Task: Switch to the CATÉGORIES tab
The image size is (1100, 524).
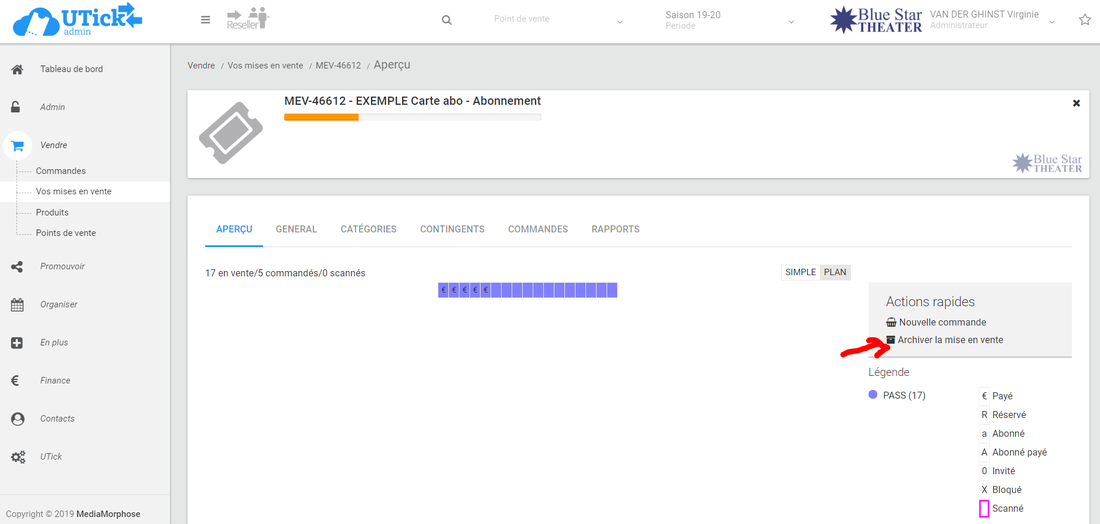Action: click(x=368, y=229)
